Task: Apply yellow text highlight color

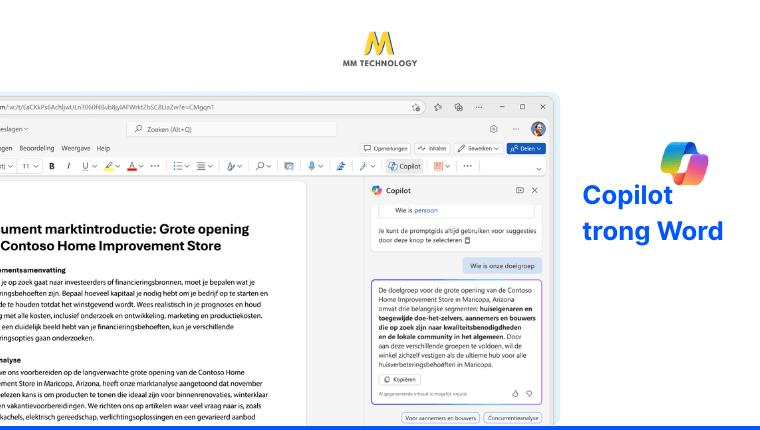Action: [109, 166]
